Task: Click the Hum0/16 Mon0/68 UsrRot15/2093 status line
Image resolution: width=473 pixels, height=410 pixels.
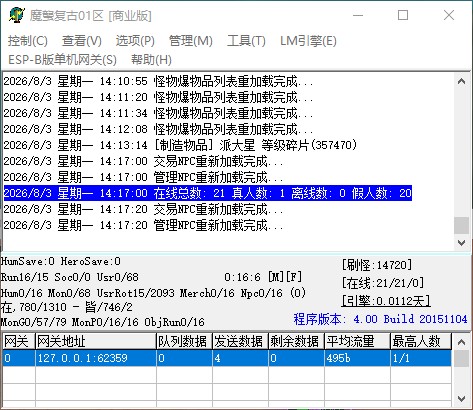Action: (x=153, y=293)
